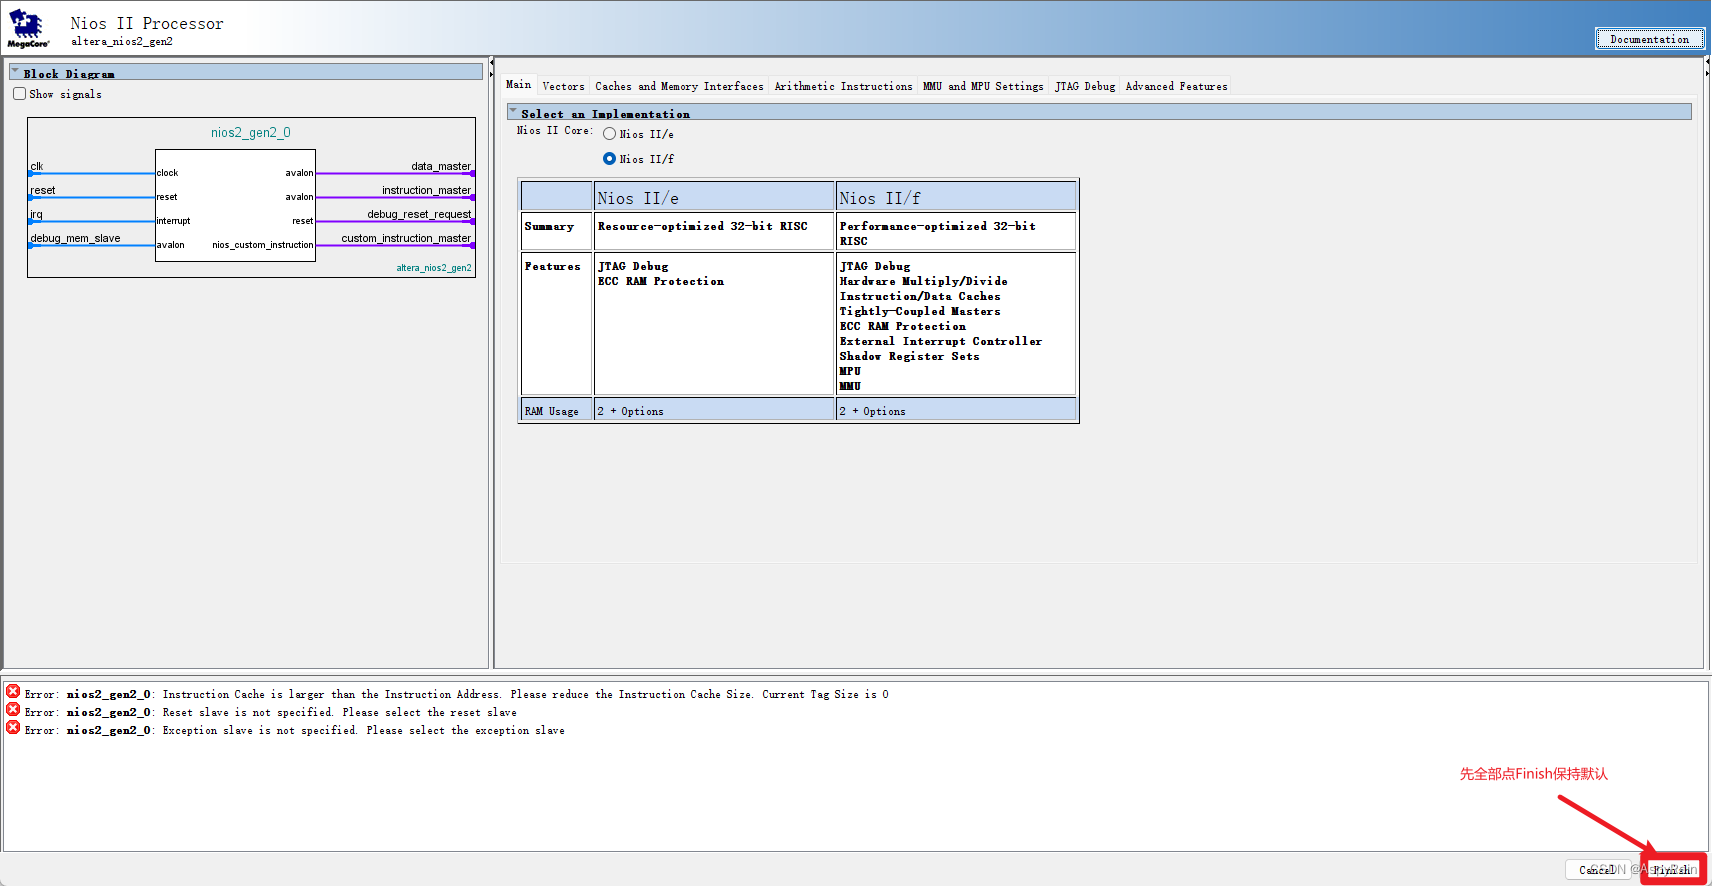Click the Hardware Multiply/Divide feature text
The width and height of the screenshot is (1712, 886).
pos(924,282)
